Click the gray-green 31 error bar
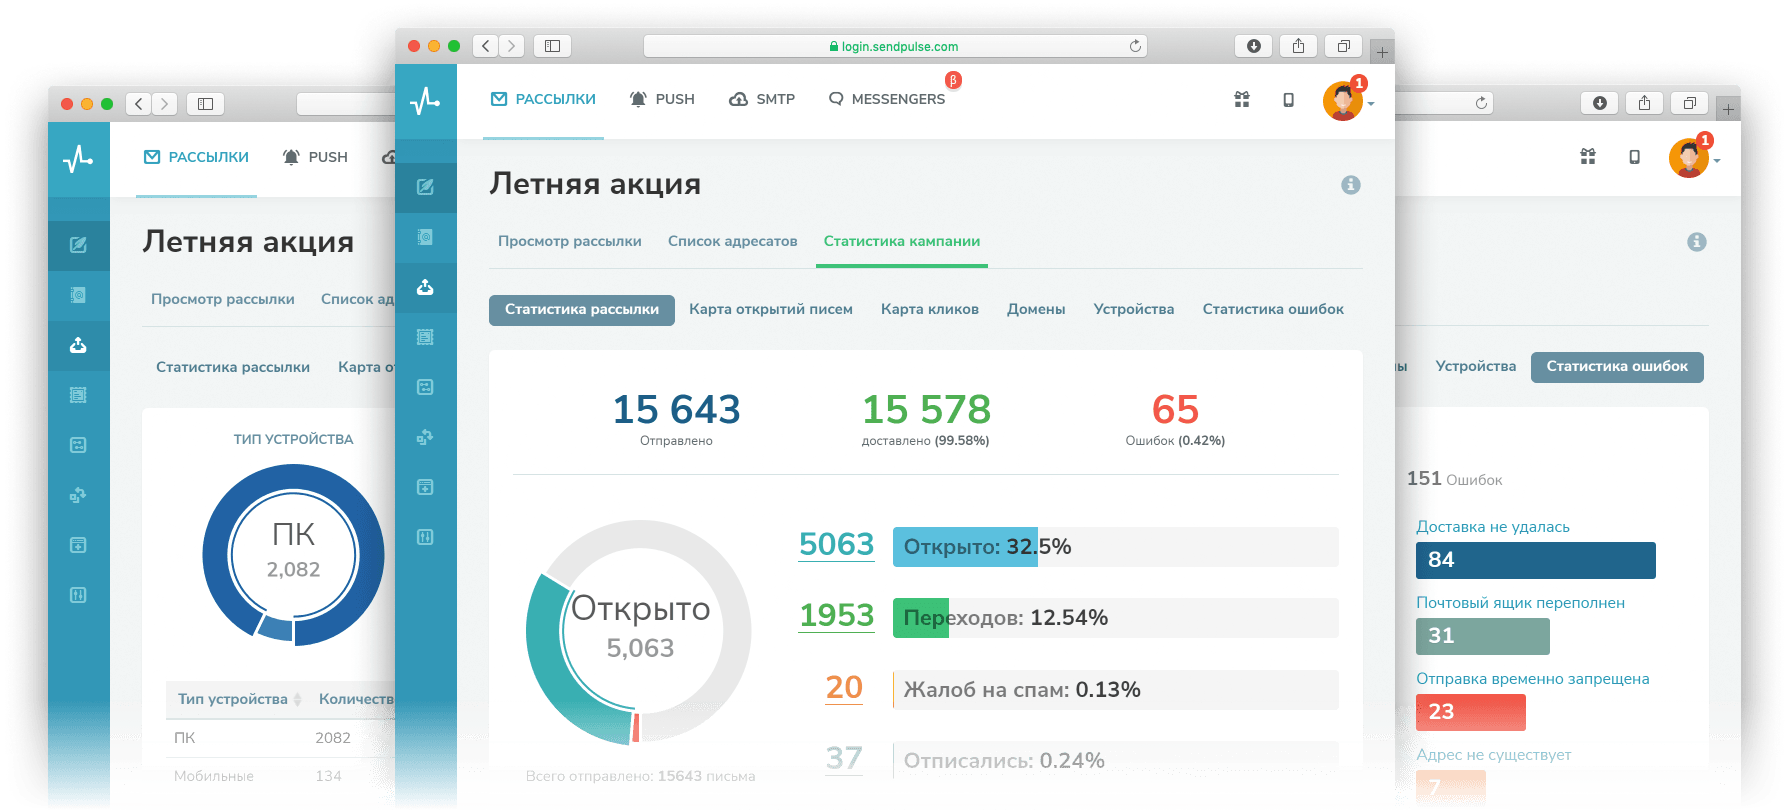Viewport: 1789px width, 810px height. (1483, 636)
